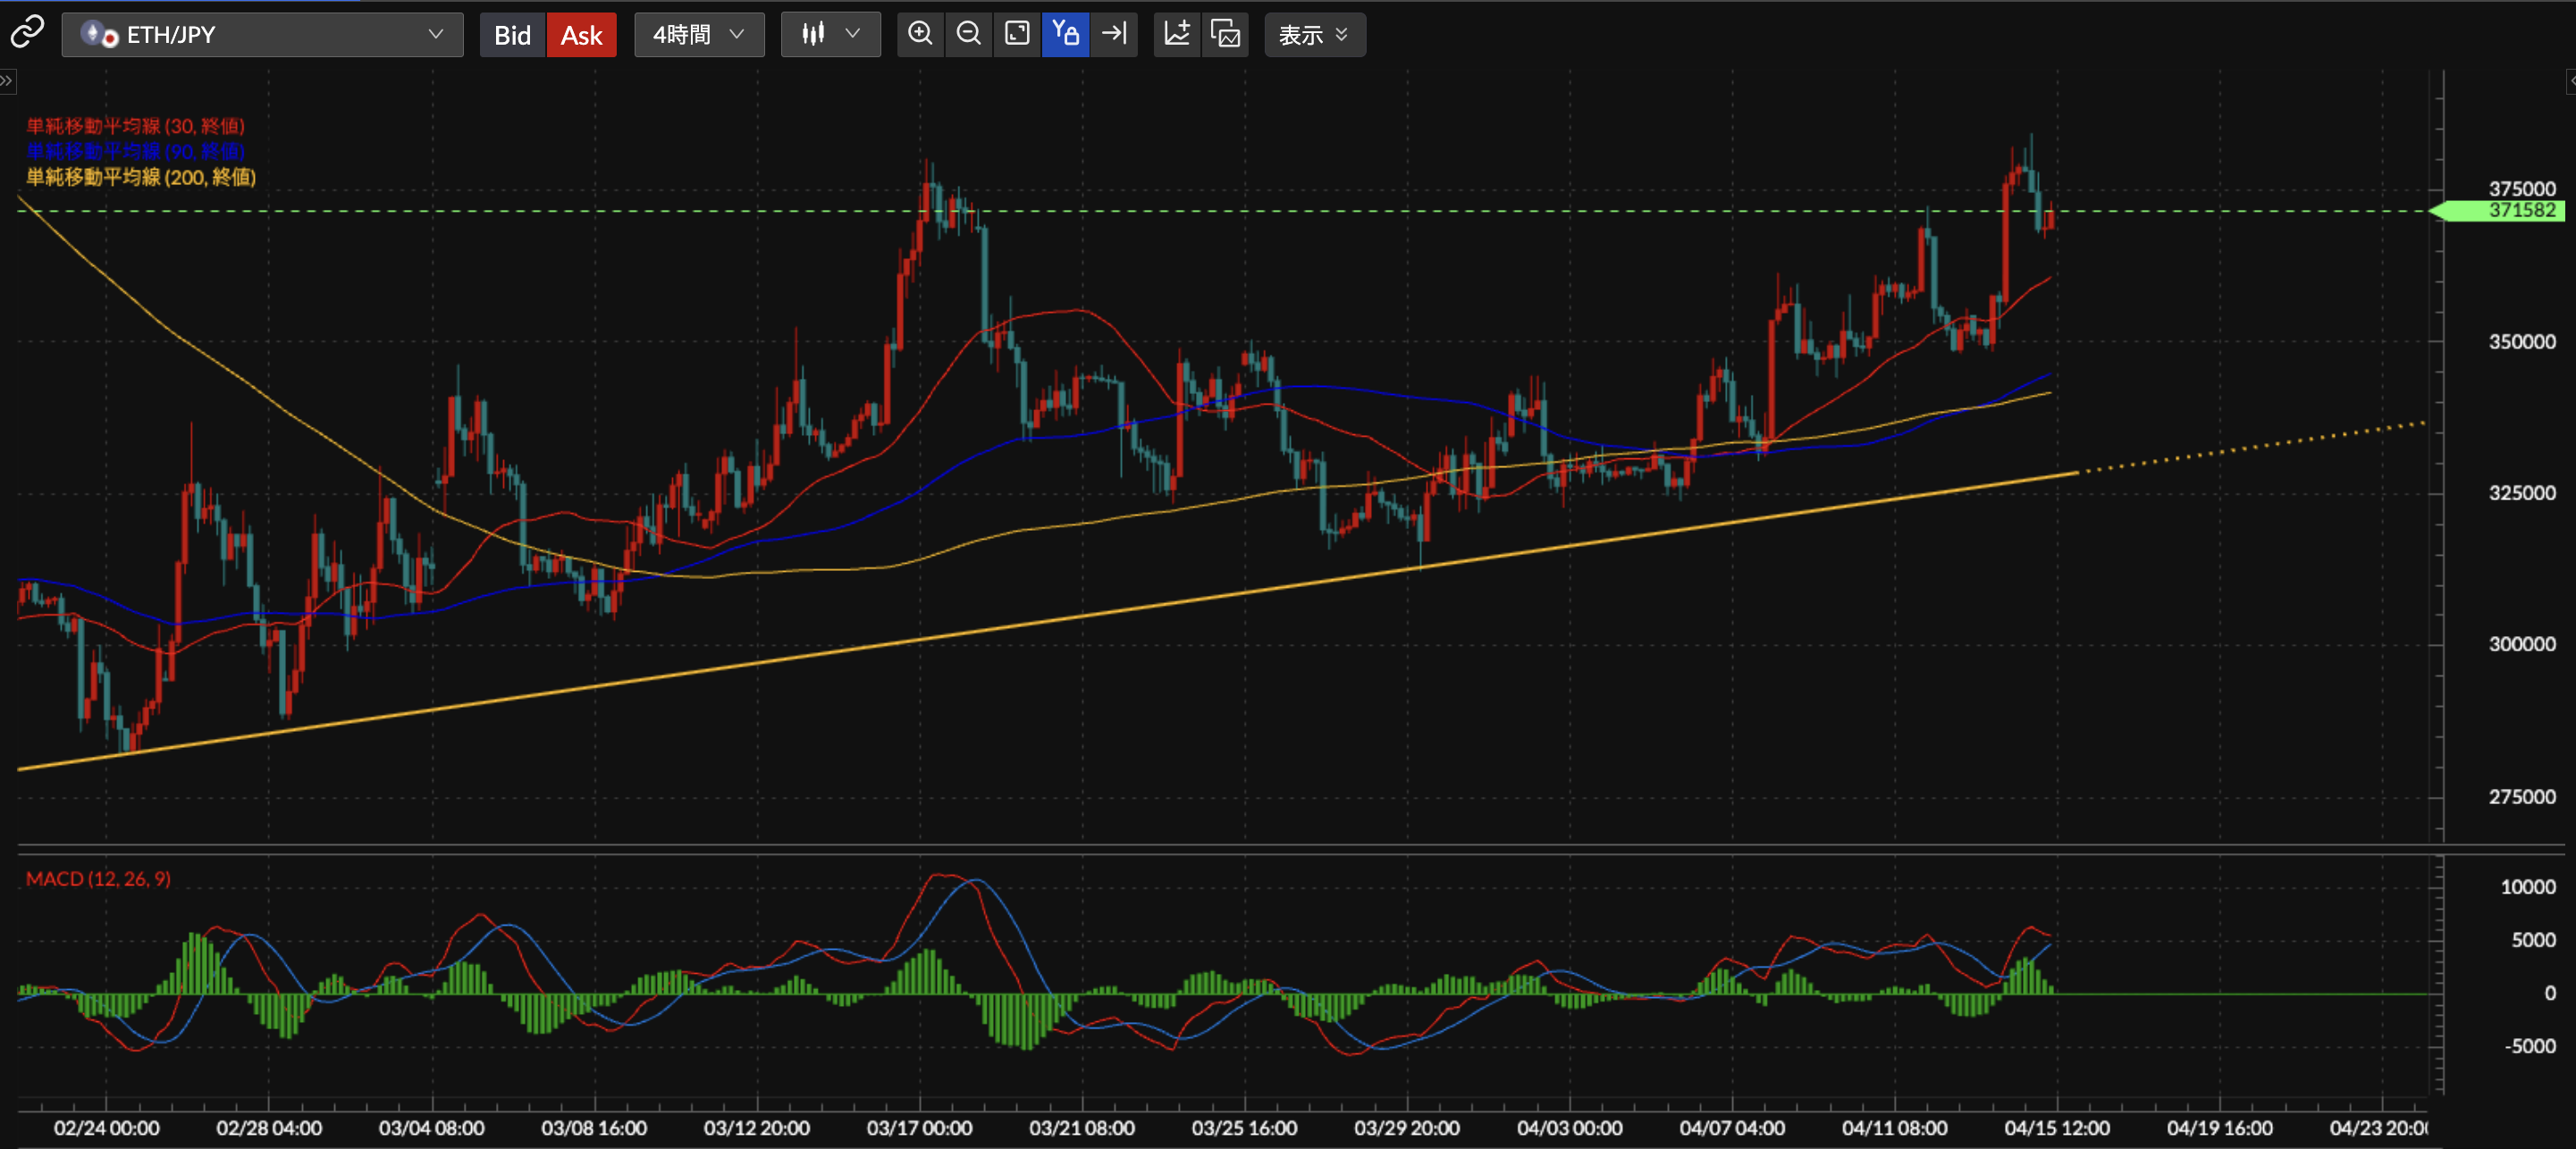Switch the price display to Bid

511,33
